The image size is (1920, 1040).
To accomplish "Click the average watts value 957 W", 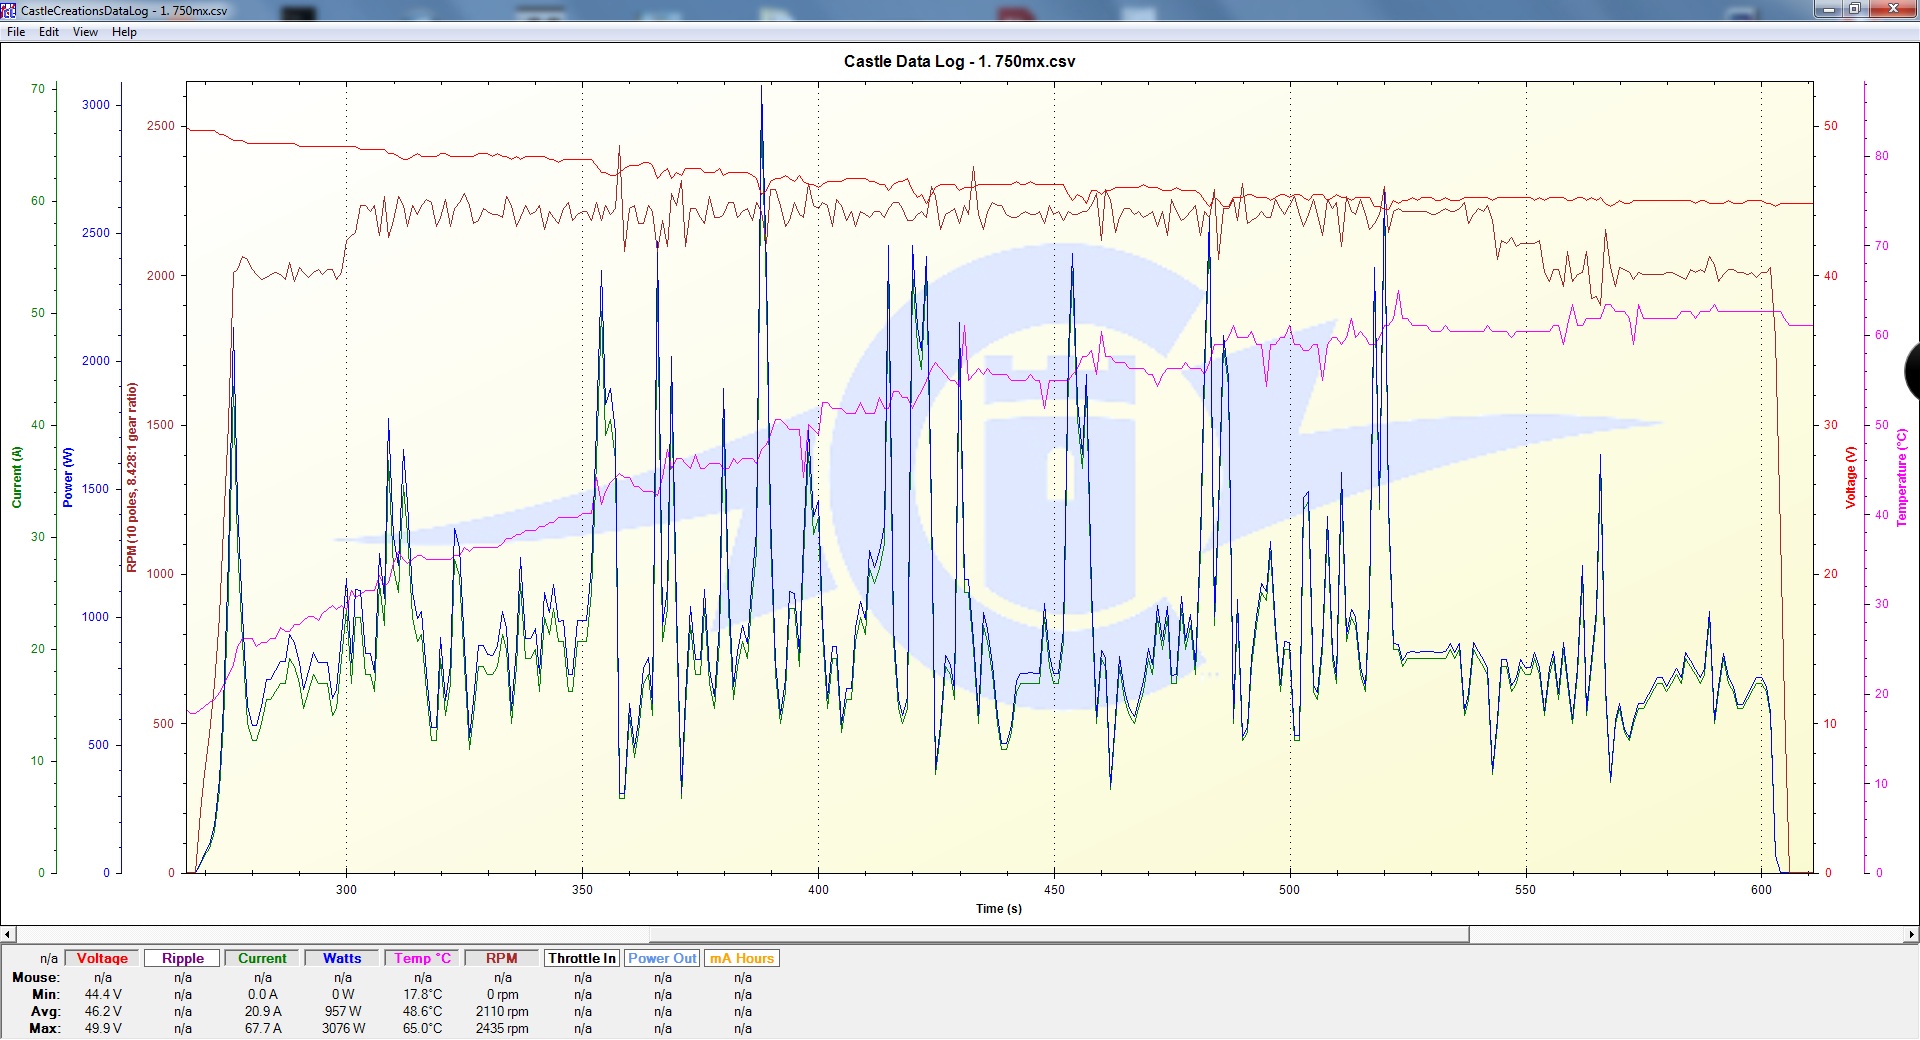I will tap(343, 1011).
